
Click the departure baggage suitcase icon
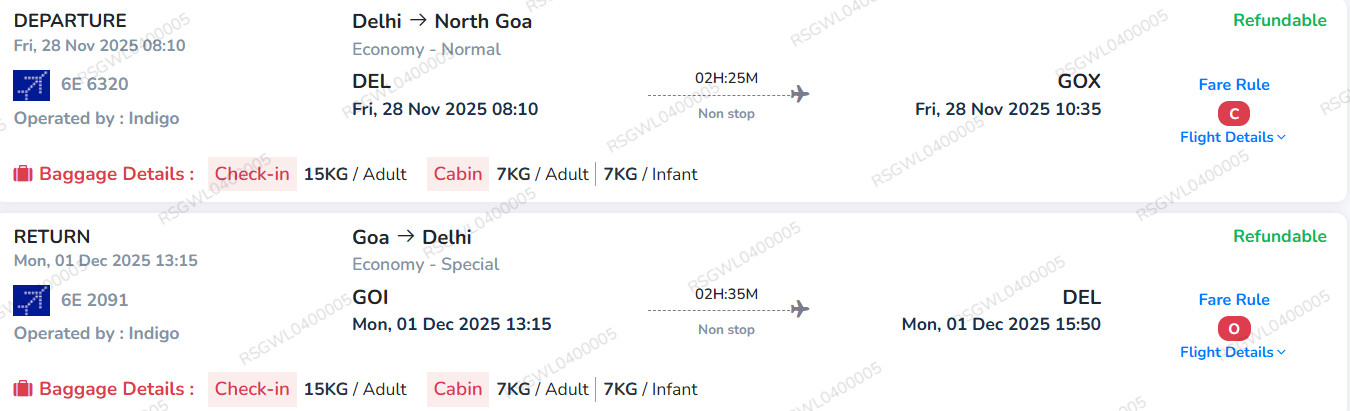23,174
